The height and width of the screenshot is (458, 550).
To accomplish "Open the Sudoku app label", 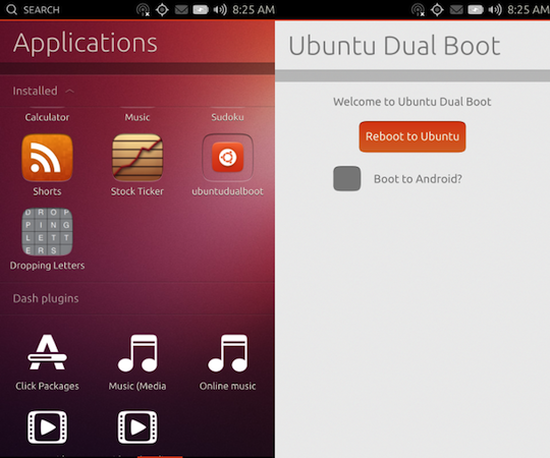I will click(x=228, y=117).
